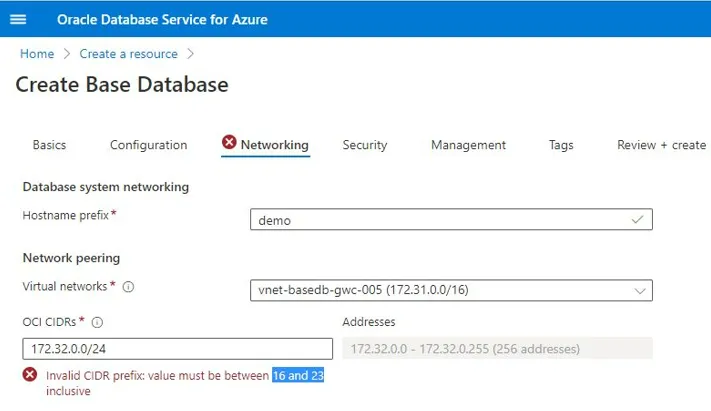711x411 pixels.
Task: Click the 'Network peering' heading
Action: pos(71,258)
